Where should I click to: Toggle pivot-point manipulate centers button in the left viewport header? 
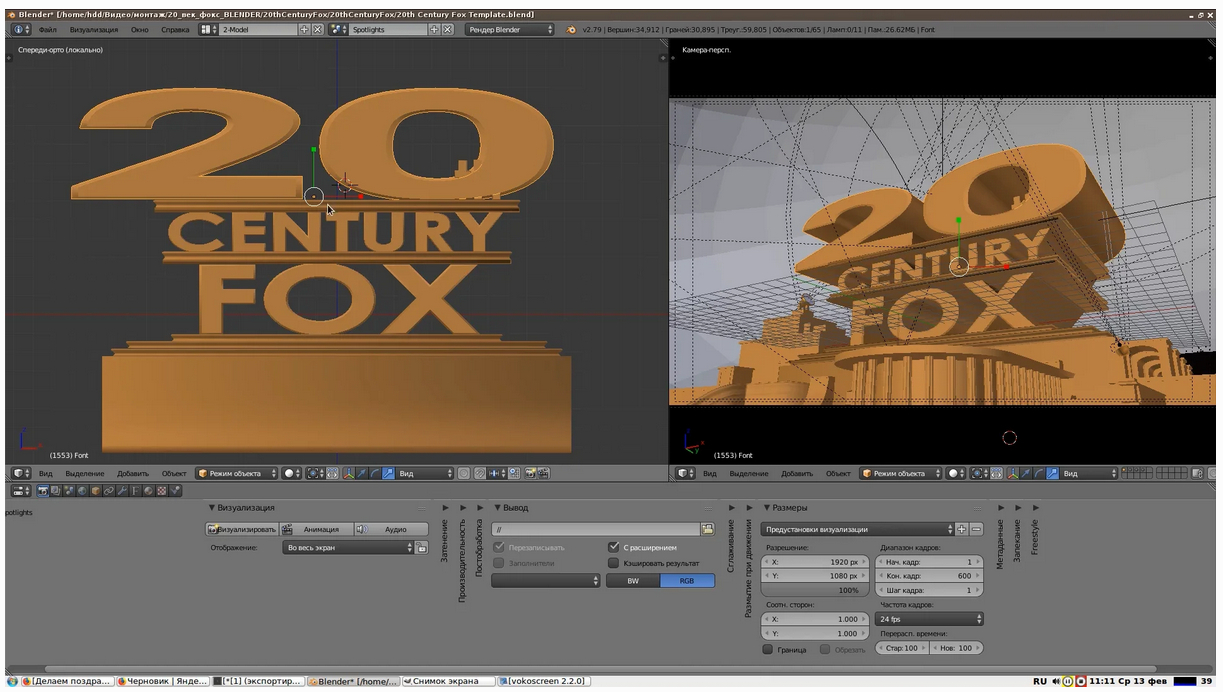tap(334, 473)
